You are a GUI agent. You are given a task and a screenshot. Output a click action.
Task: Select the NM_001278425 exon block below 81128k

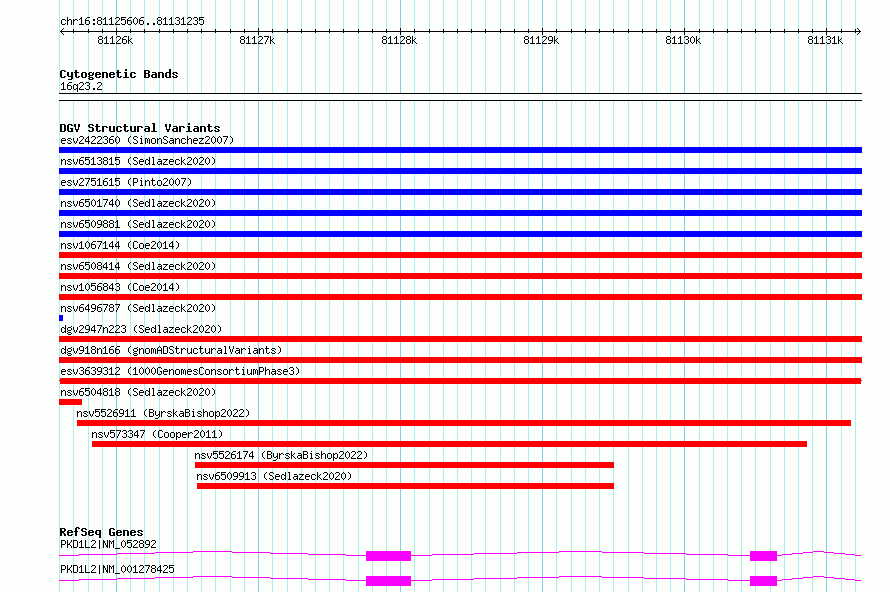(x=388, y=581)
